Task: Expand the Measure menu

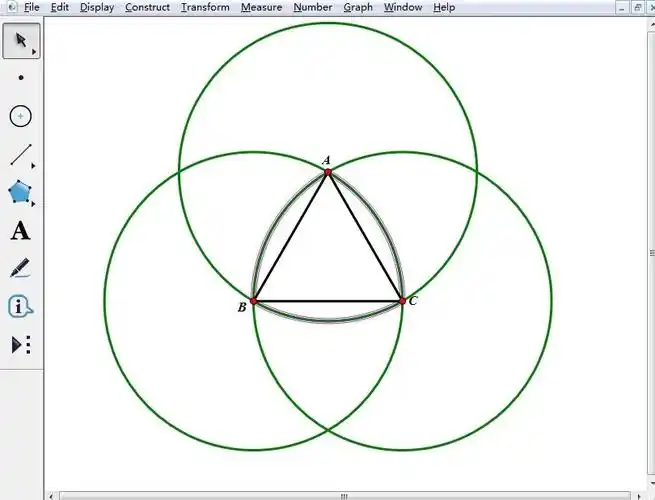Action: click(261, 7)
